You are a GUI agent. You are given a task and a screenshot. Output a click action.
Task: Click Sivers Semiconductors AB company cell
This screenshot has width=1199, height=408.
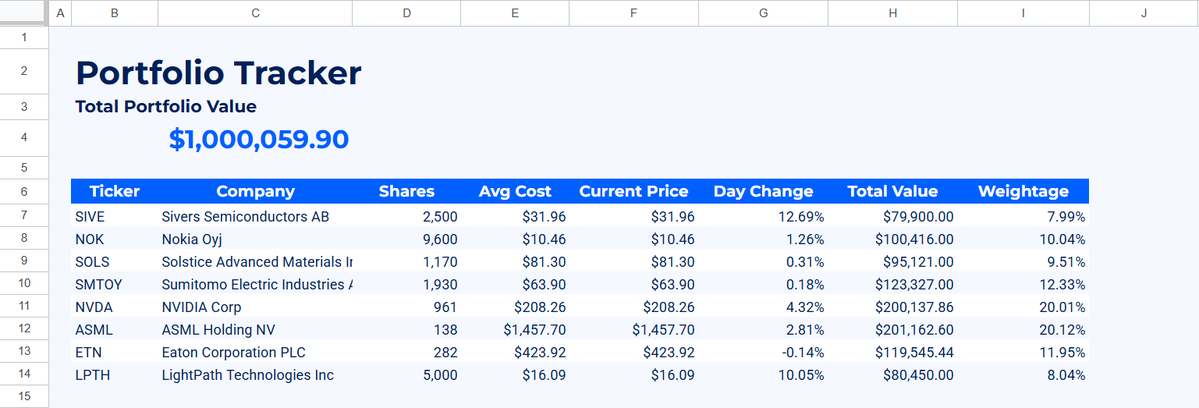255,216
